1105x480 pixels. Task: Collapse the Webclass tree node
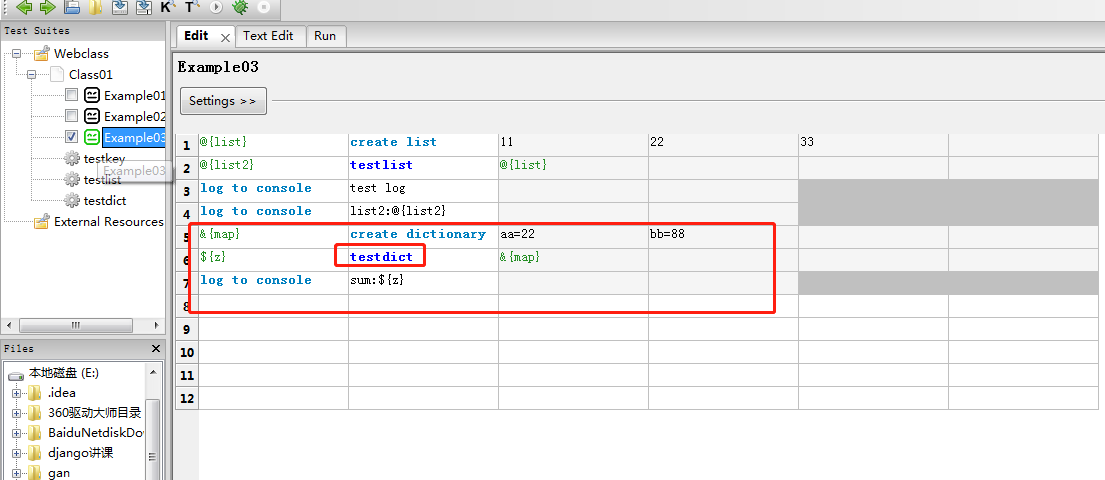click(x=16, y=53)
